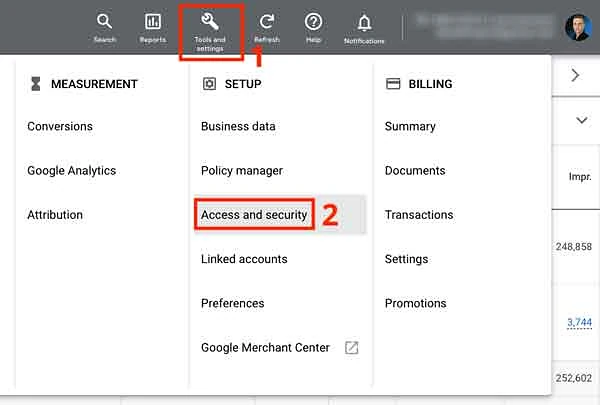Click the 248,858 table value
This screenshot has width=600, height=405.
coord(574,247)
